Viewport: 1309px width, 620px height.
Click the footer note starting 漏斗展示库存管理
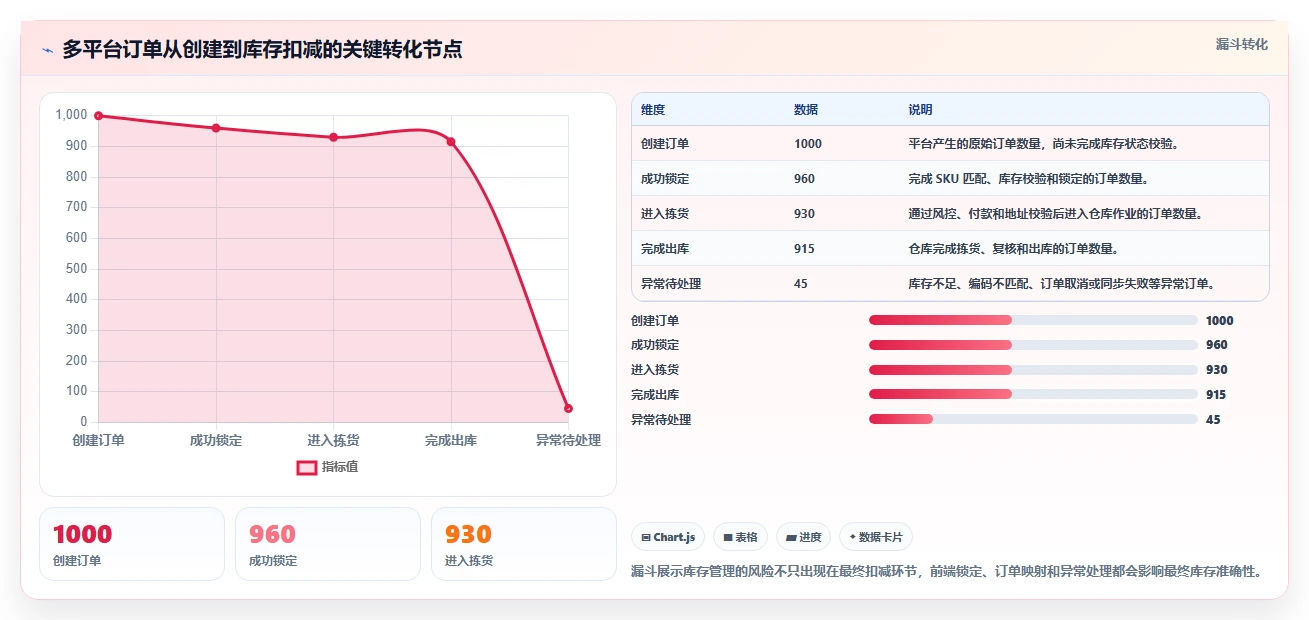coord(946,572)
